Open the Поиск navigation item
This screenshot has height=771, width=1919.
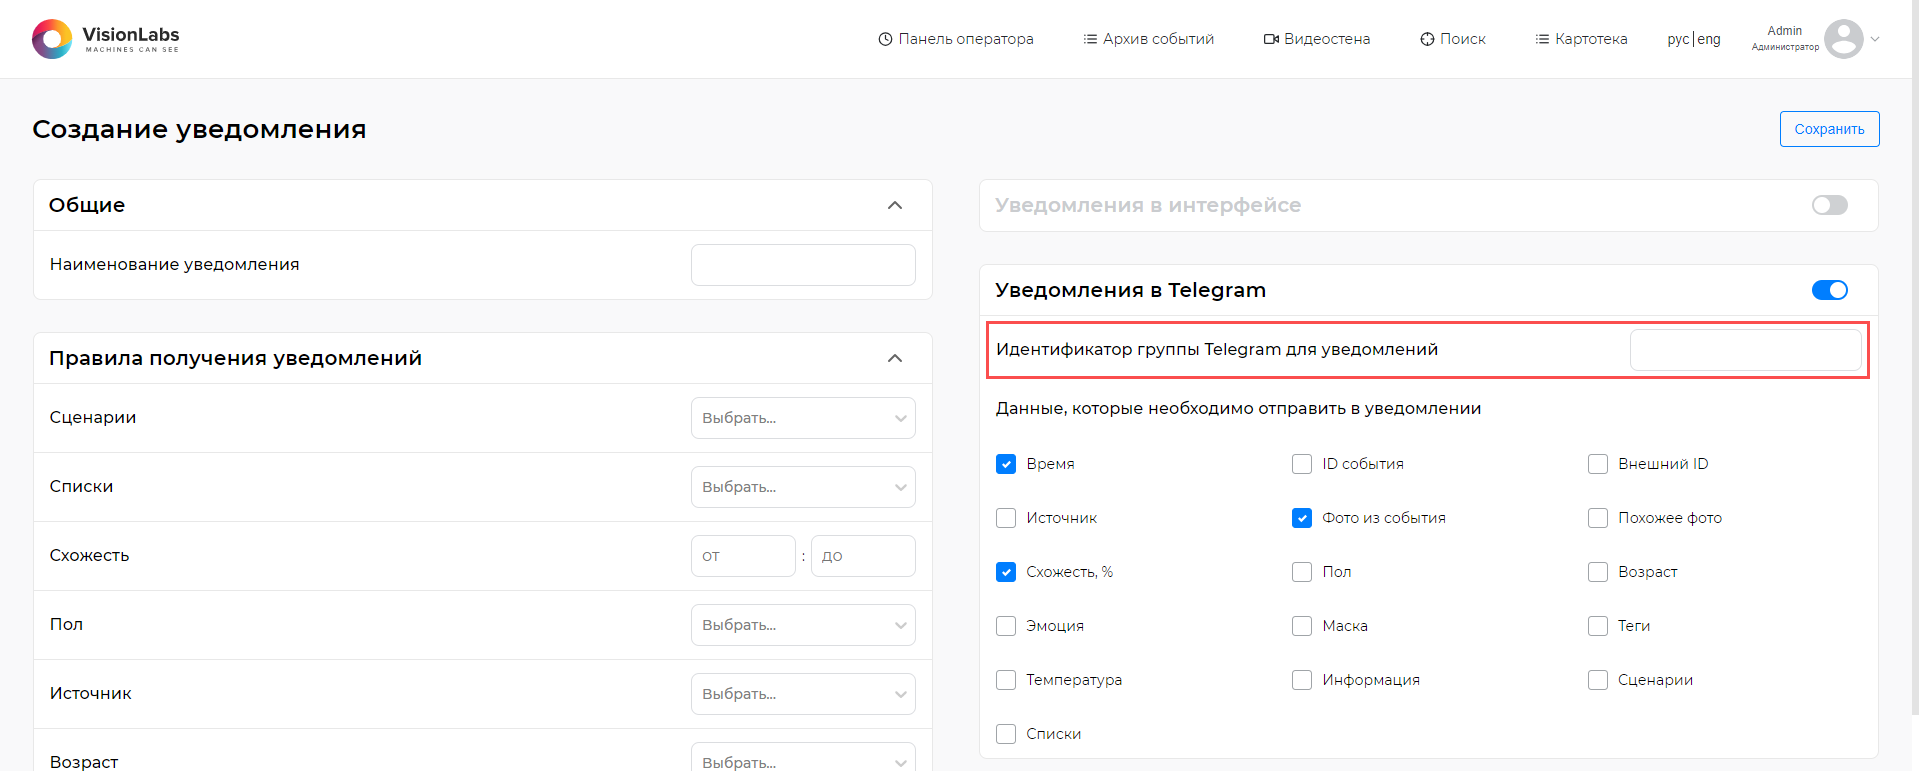coord(1453,39)
